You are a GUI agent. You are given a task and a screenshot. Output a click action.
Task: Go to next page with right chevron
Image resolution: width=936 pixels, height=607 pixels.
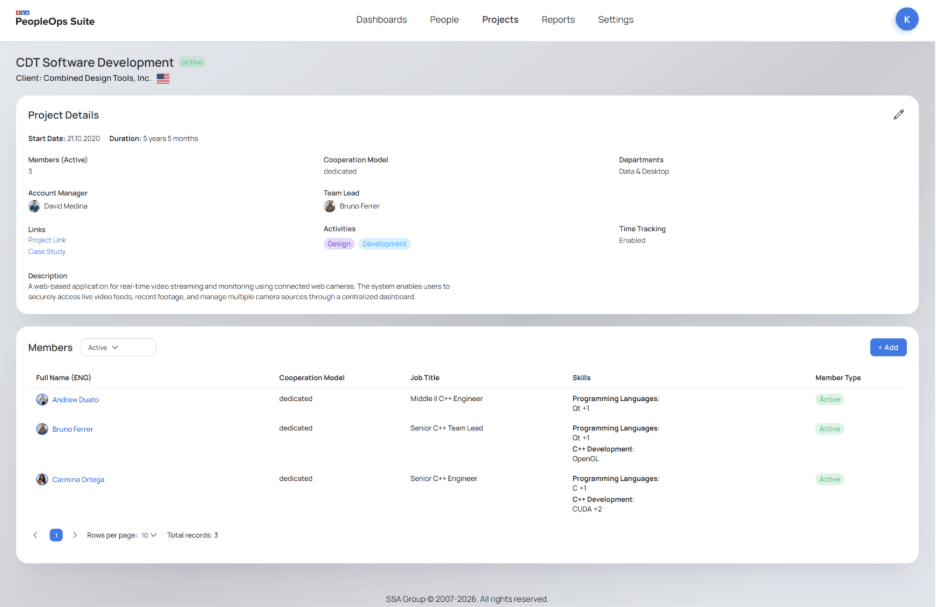[x=75, y=535]
